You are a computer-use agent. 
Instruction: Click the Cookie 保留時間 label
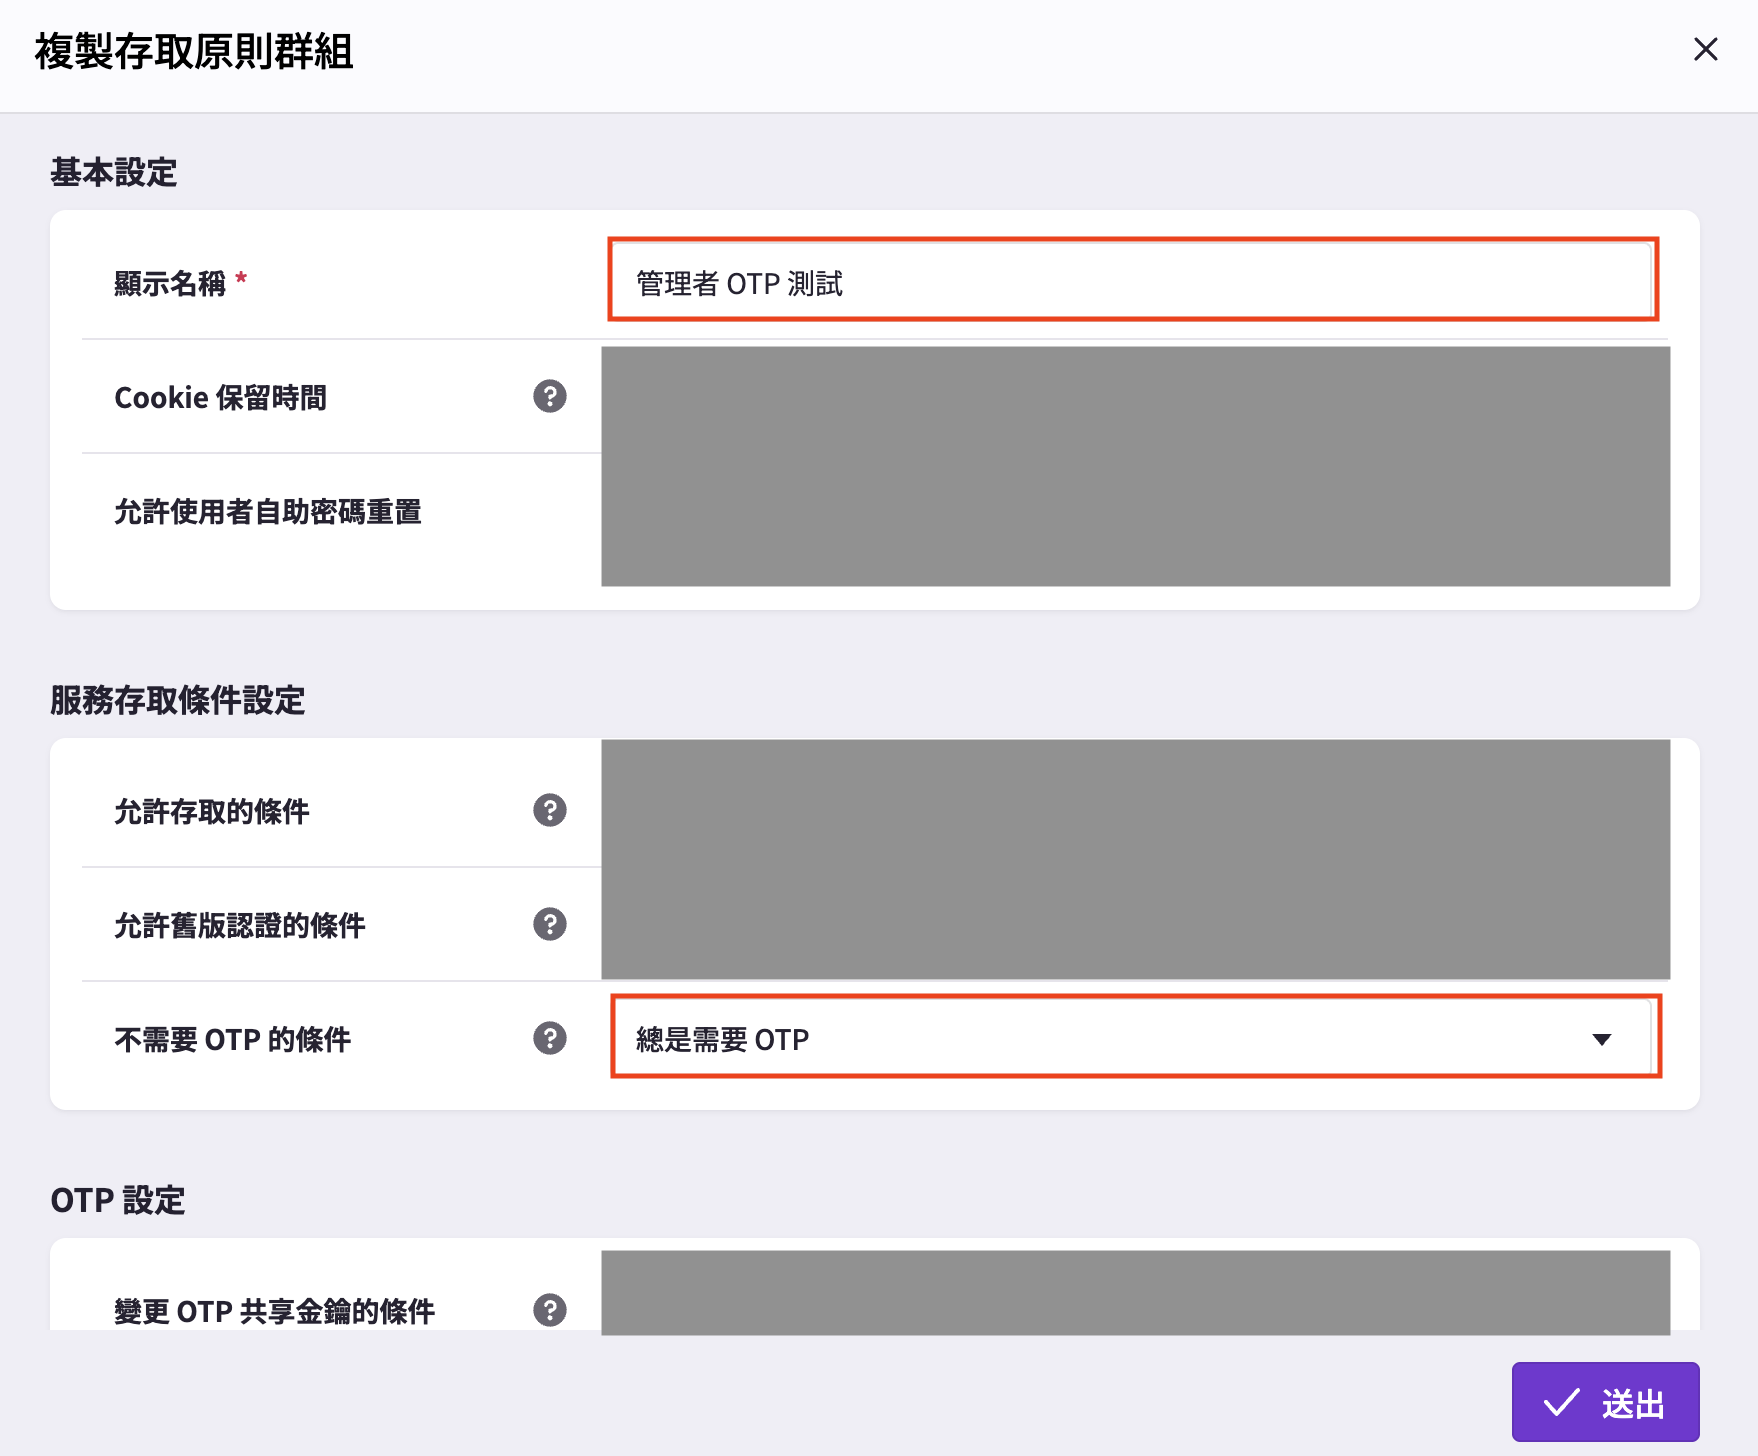(221, 398)
